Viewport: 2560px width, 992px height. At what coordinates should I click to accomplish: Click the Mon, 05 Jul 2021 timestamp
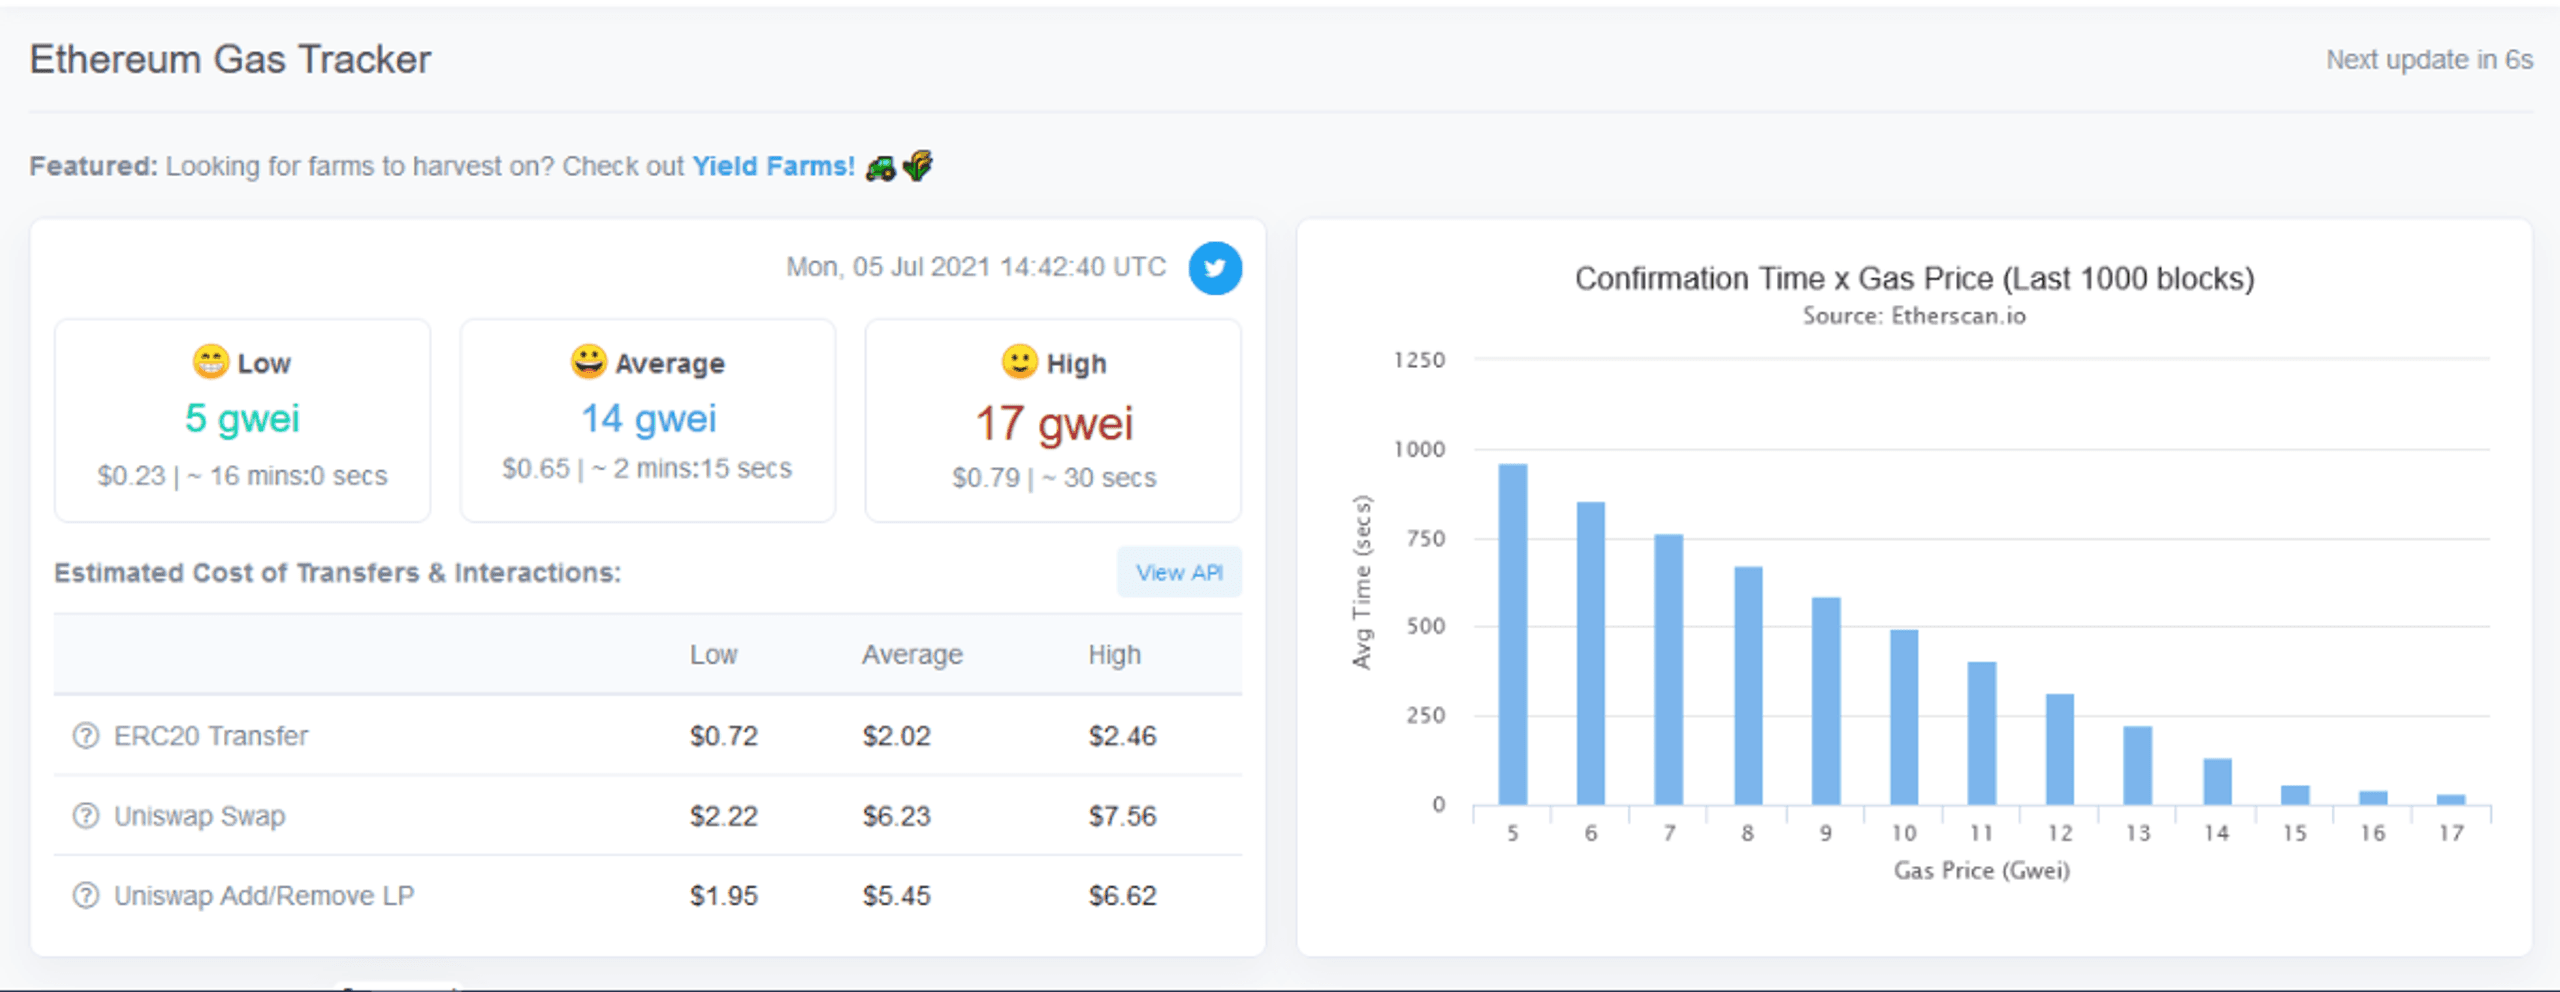976,267
